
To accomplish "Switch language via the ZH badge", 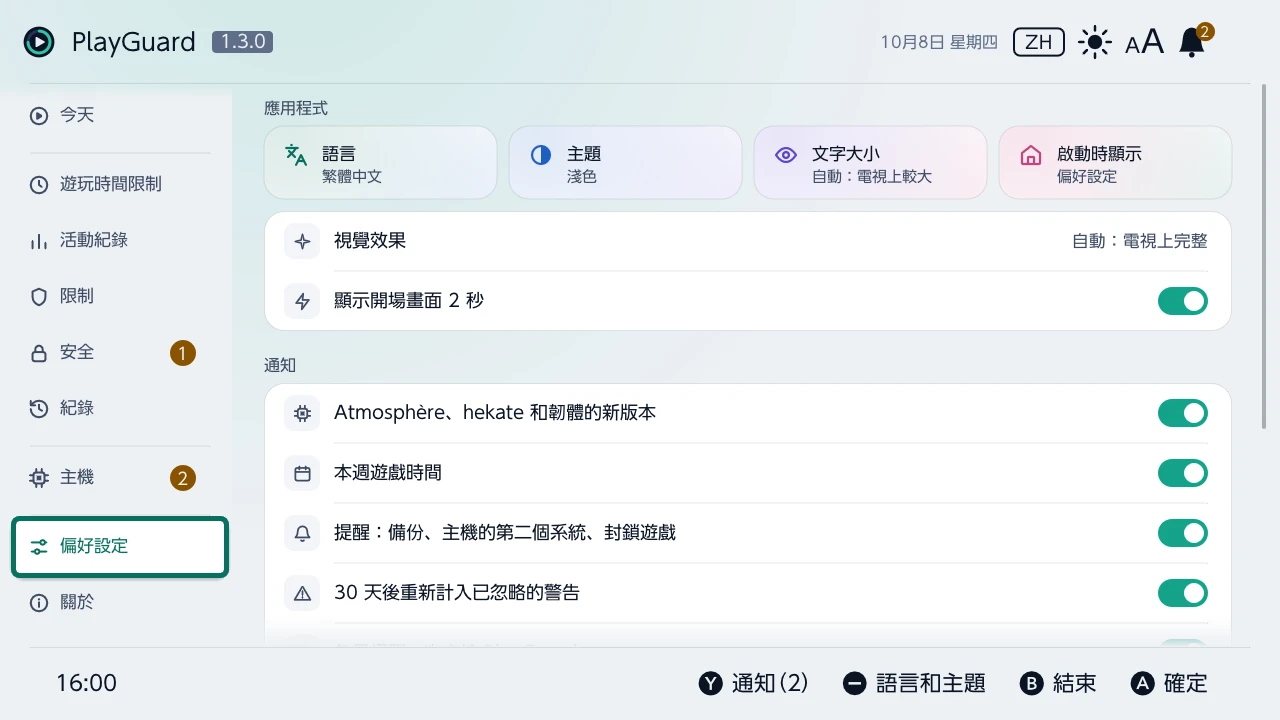I will tap(1039, 42).
